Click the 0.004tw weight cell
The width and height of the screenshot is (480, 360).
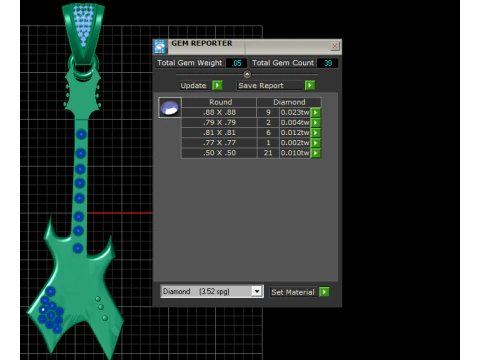tap(295, 122)
